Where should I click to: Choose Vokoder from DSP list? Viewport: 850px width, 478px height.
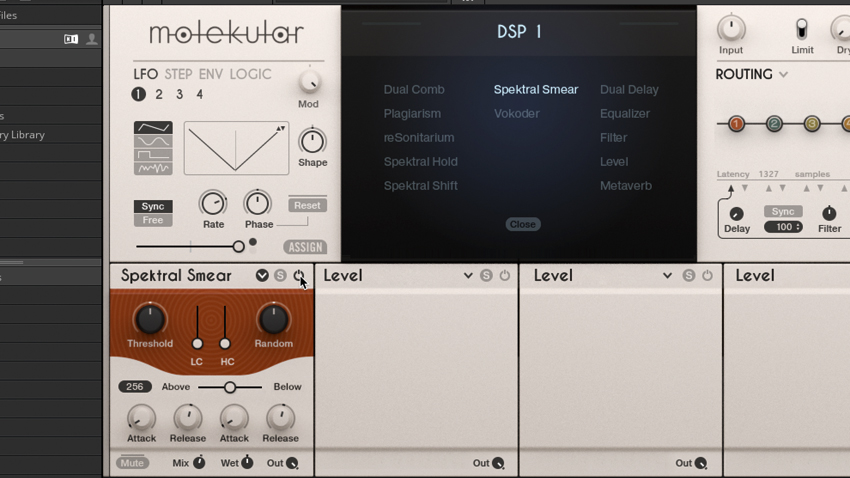pos(517,114)
